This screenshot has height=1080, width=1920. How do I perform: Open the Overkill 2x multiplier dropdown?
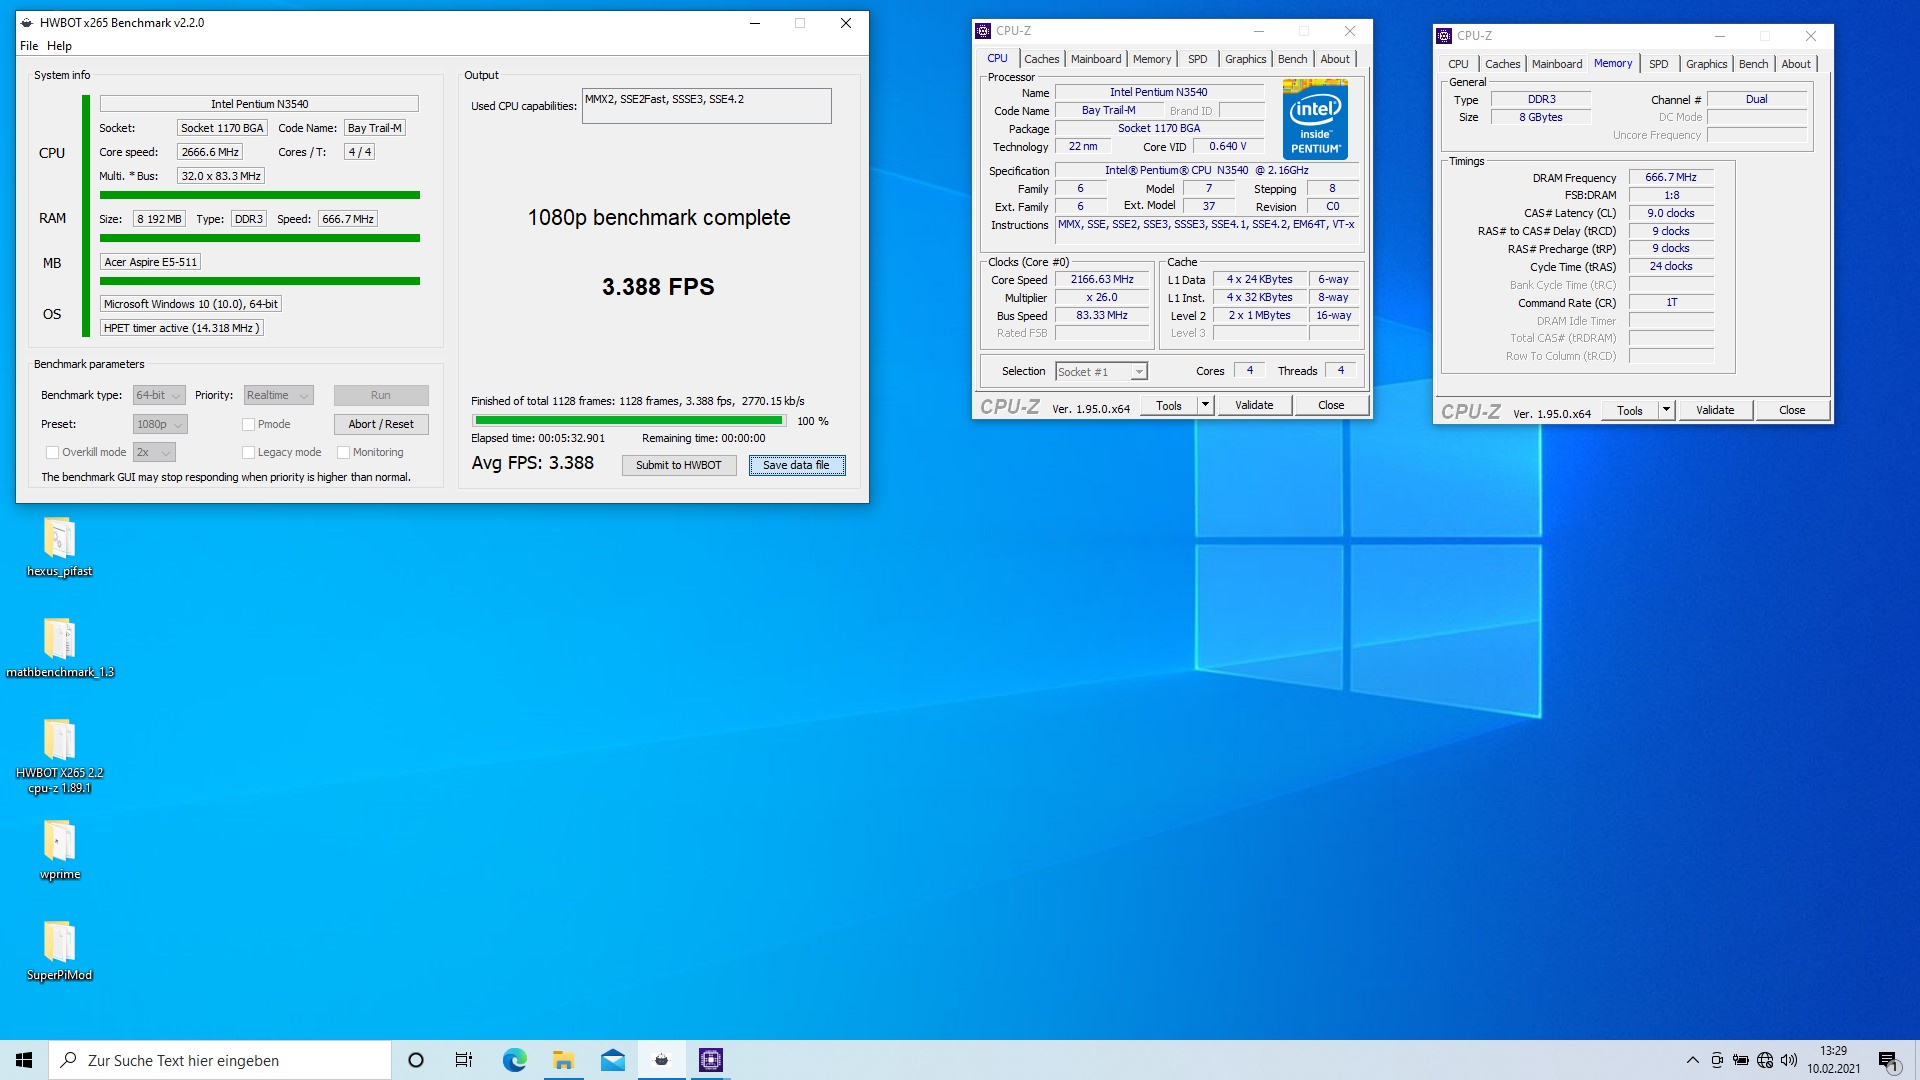[x=155, y=453]
